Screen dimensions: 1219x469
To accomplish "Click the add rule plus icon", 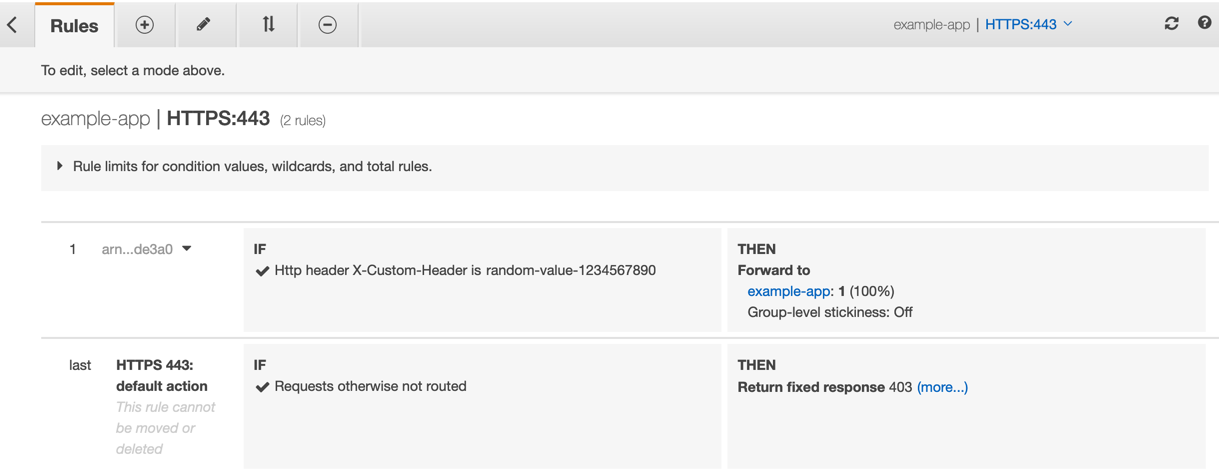I will 145,25.
